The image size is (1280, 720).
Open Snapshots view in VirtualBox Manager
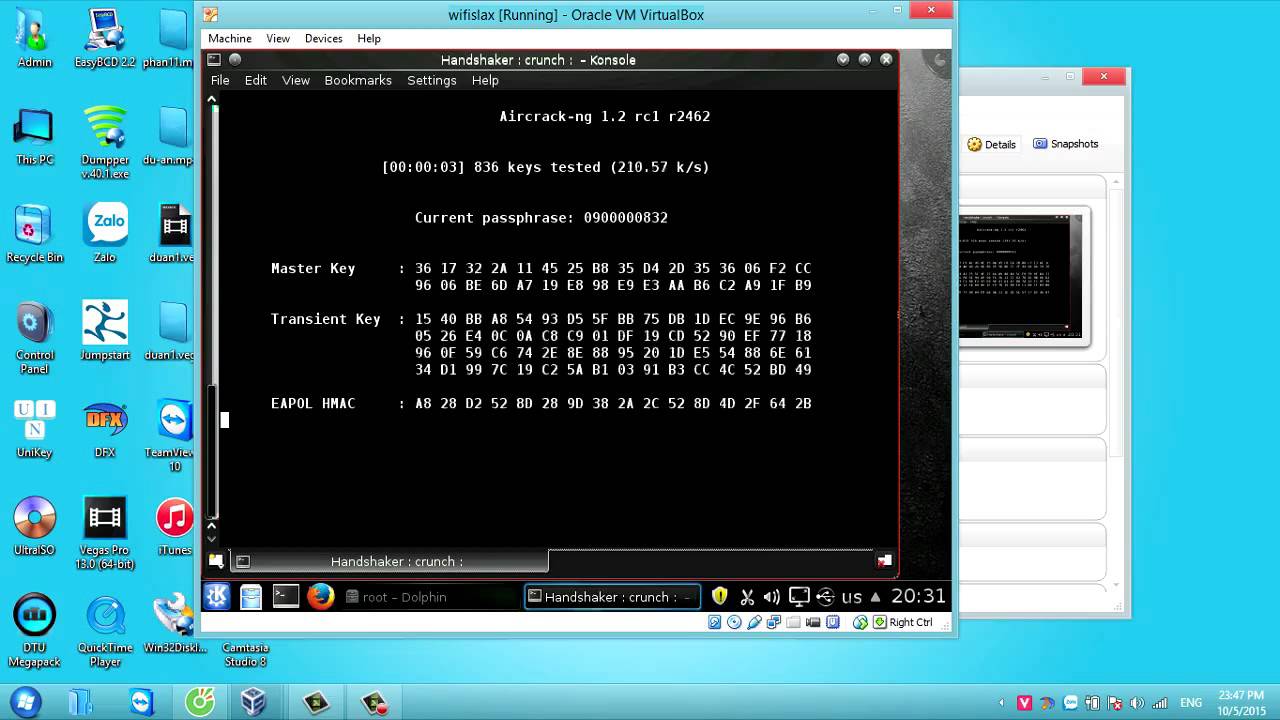point(1065,144)
